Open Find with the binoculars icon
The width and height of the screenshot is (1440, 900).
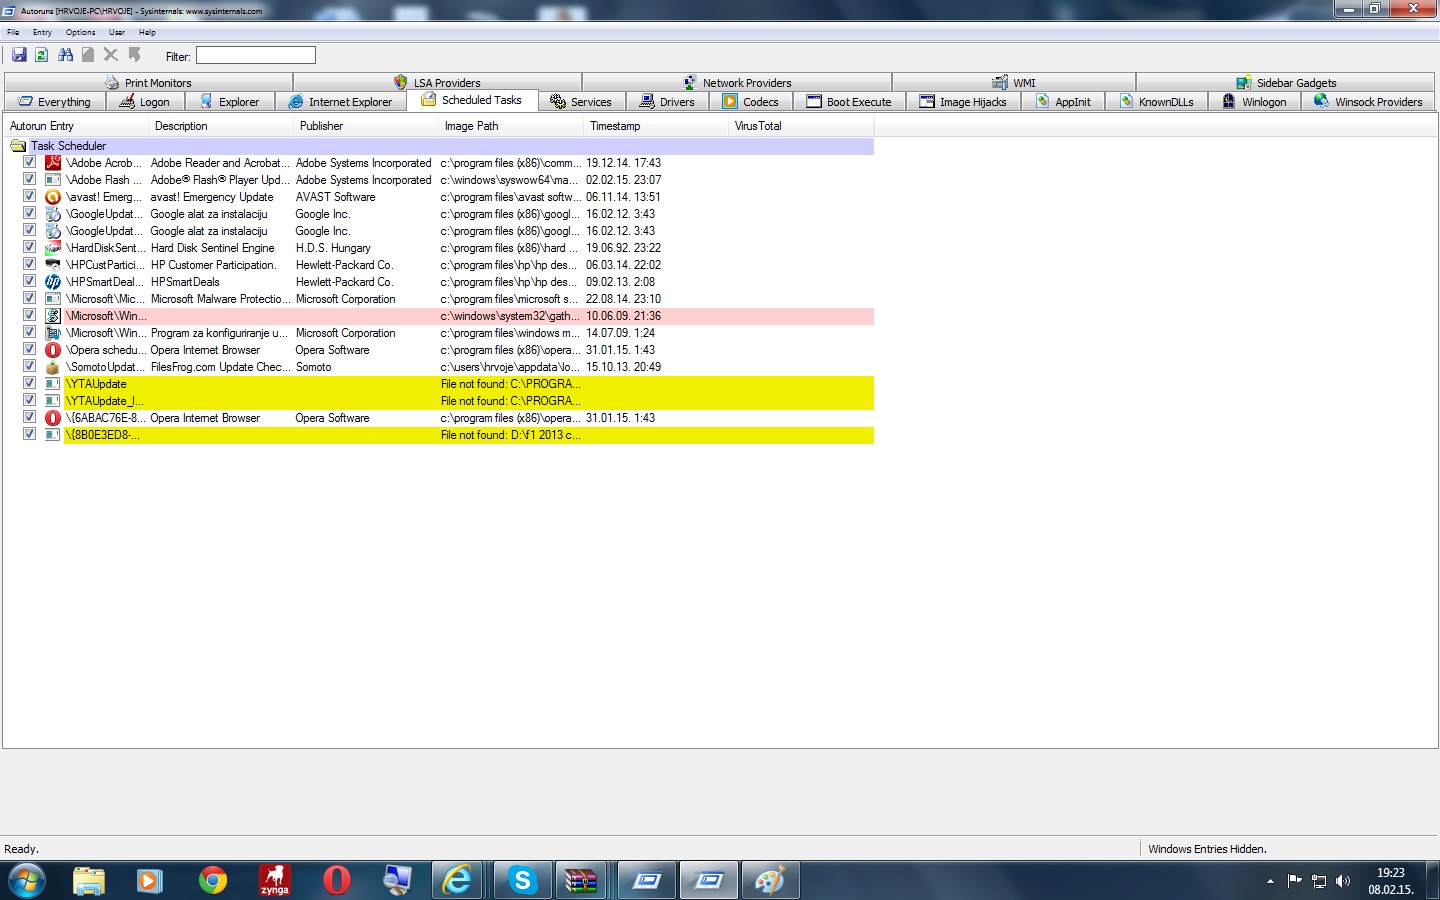pos(65,55)
